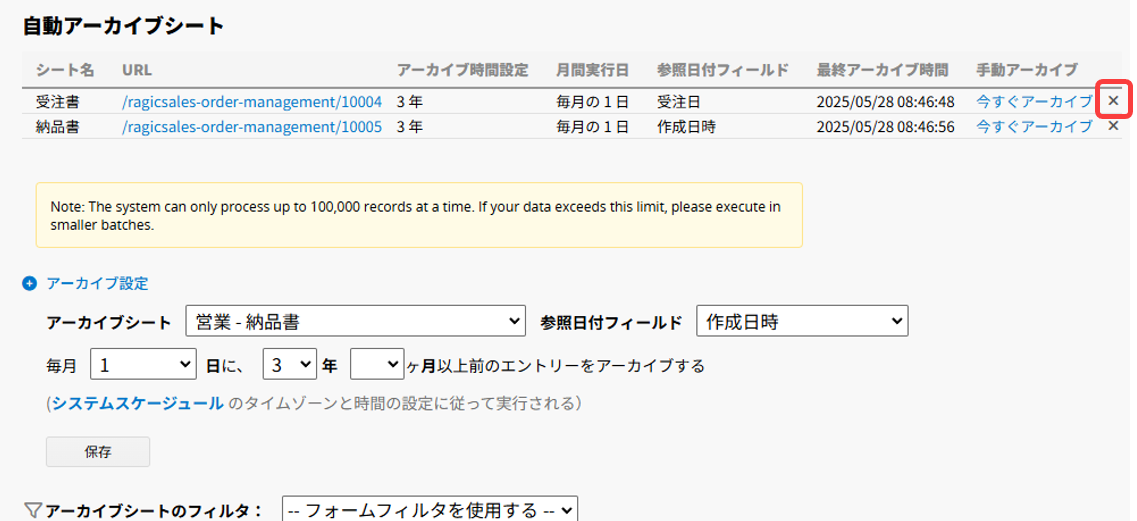This screenshot has width=1137, height=521.
Task: Click the yellow note about 100,000 records
Action: tap(419, 216)
